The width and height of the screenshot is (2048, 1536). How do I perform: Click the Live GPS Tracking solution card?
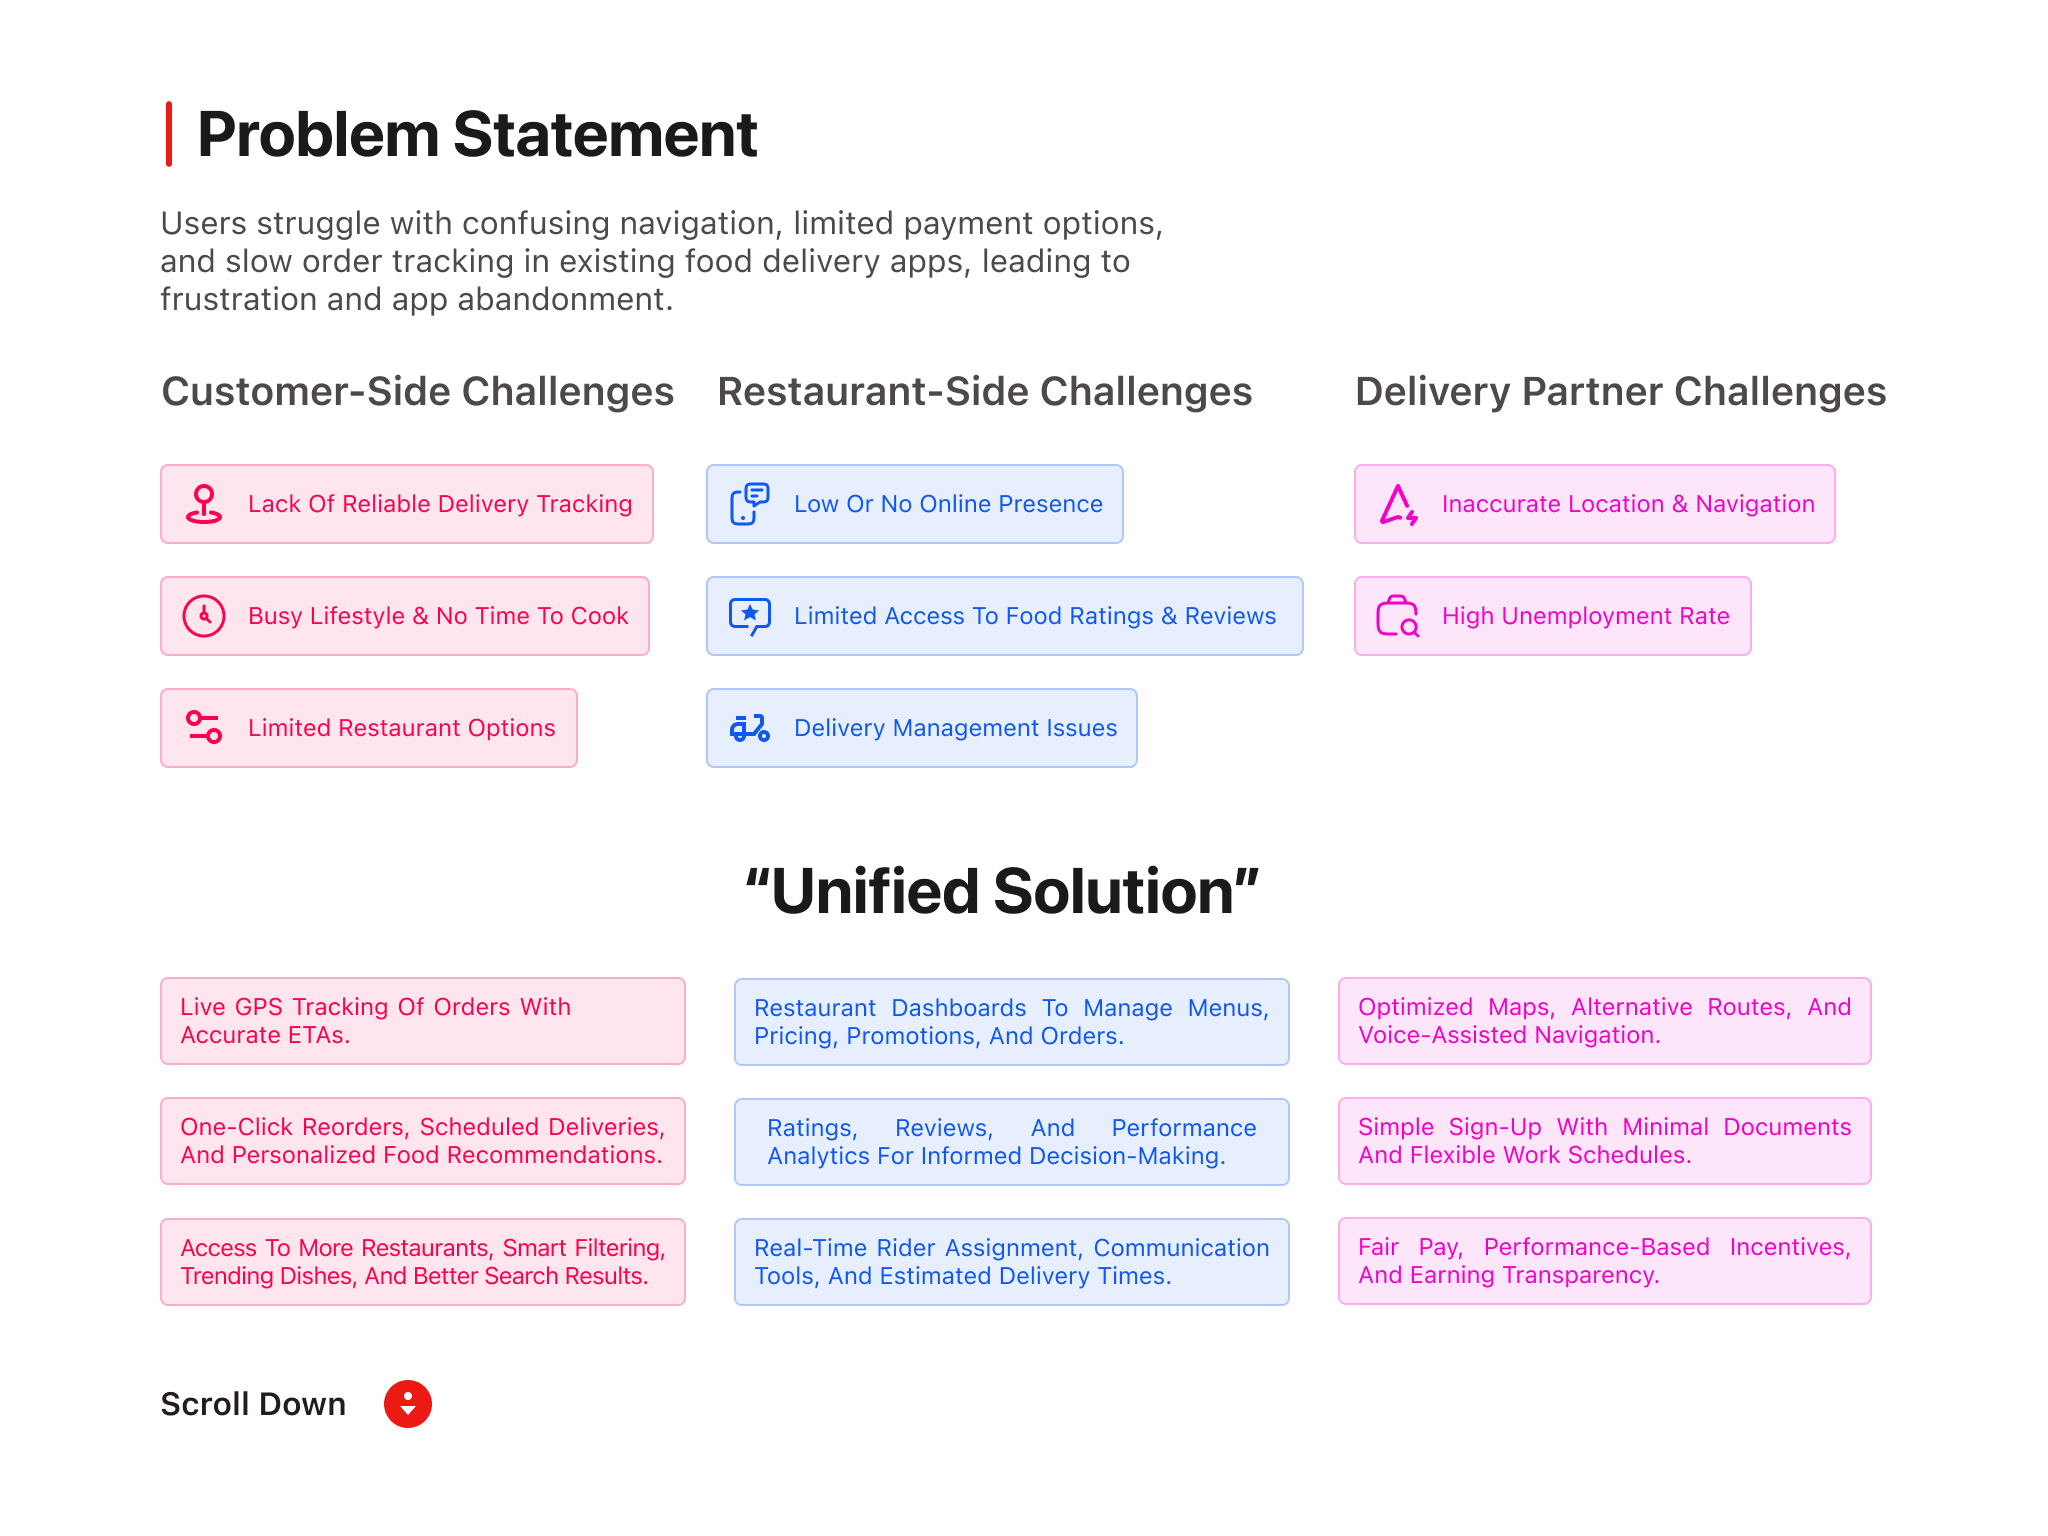point(422,1021)
